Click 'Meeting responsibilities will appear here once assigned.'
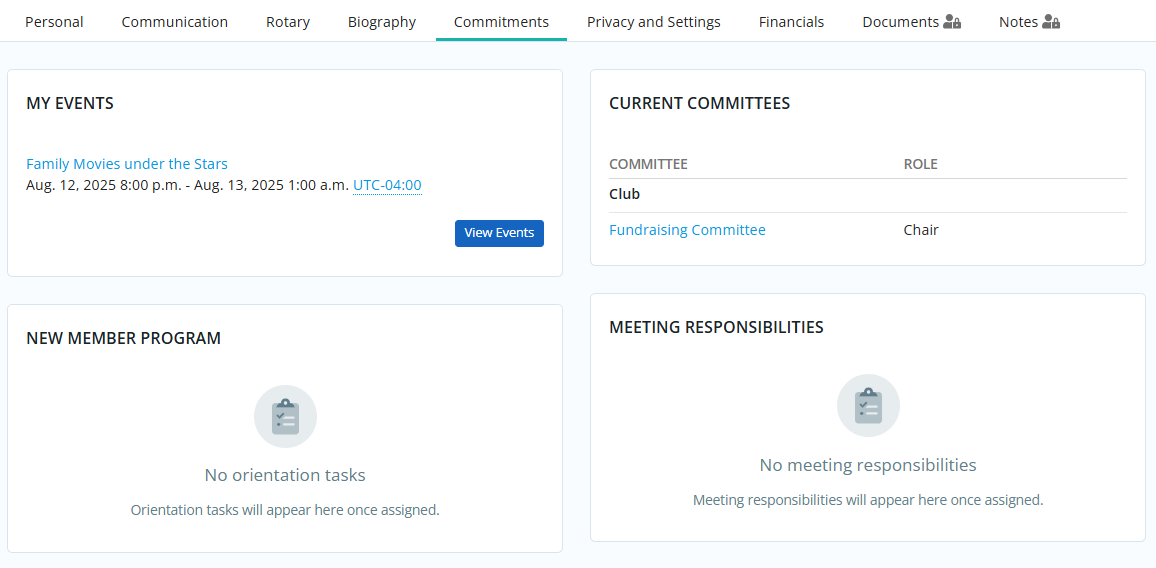 868,499
